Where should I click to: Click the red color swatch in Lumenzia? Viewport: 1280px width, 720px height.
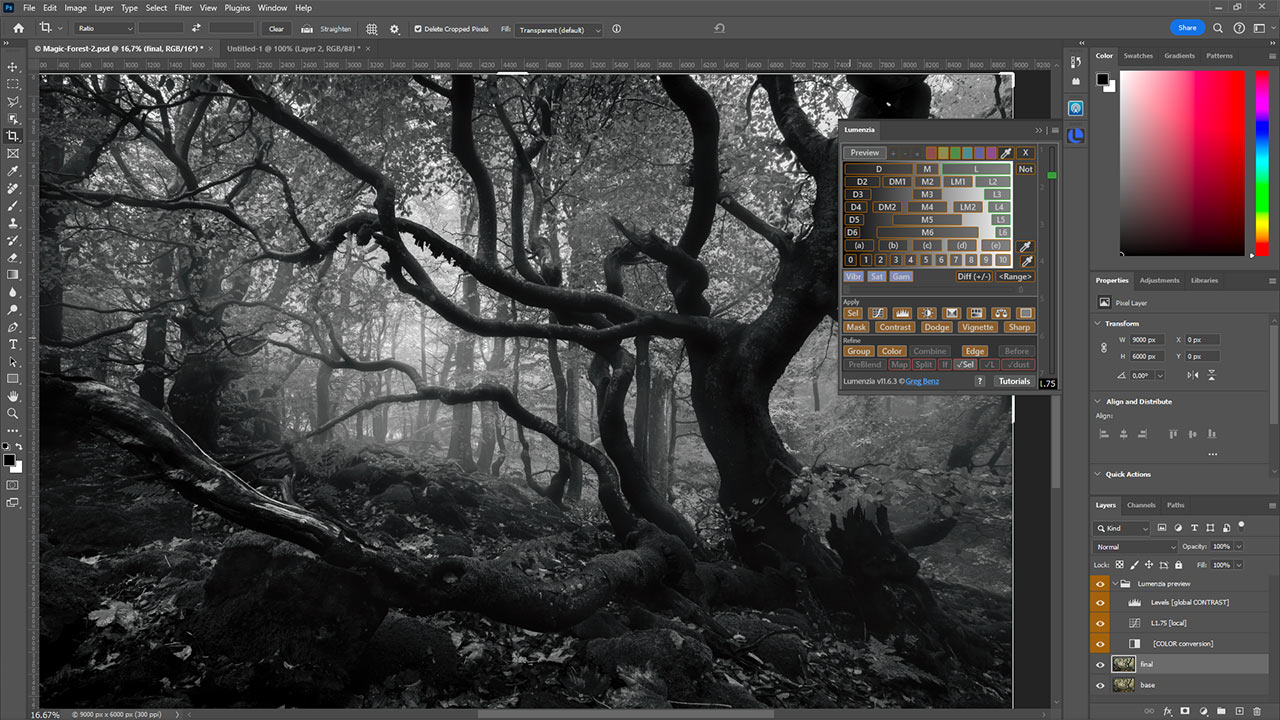(931, 153)
